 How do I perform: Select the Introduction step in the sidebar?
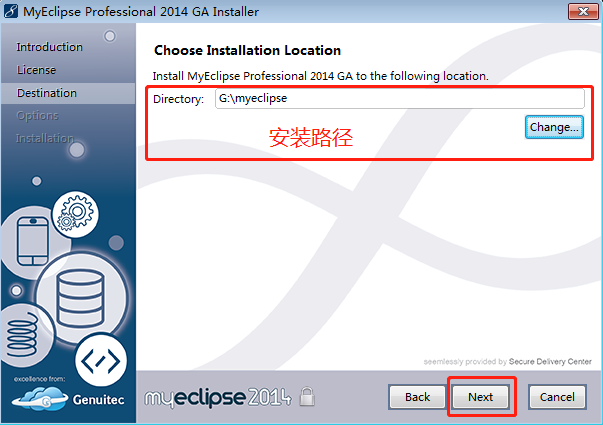point(49,47)
